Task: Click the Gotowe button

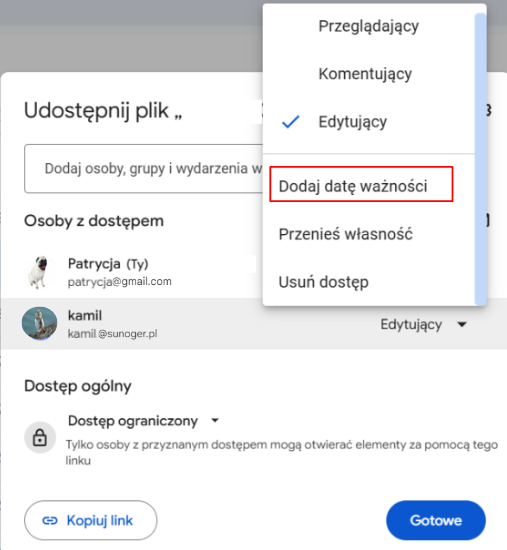Action: coord(436,520)
